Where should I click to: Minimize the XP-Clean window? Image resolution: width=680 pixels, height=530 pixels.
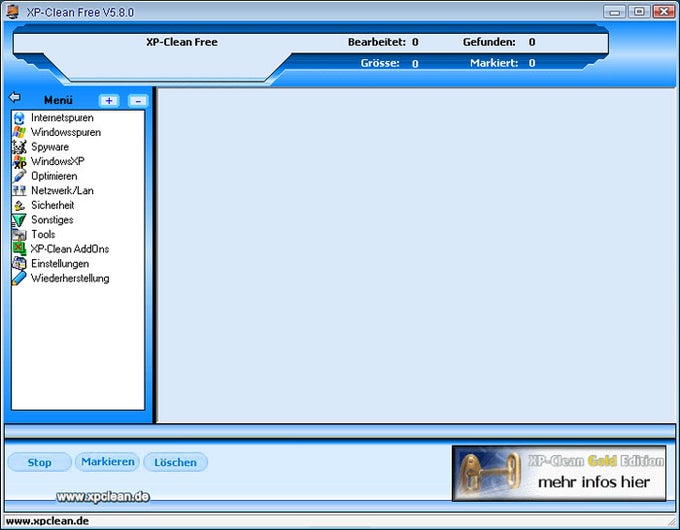click(615, 12)
